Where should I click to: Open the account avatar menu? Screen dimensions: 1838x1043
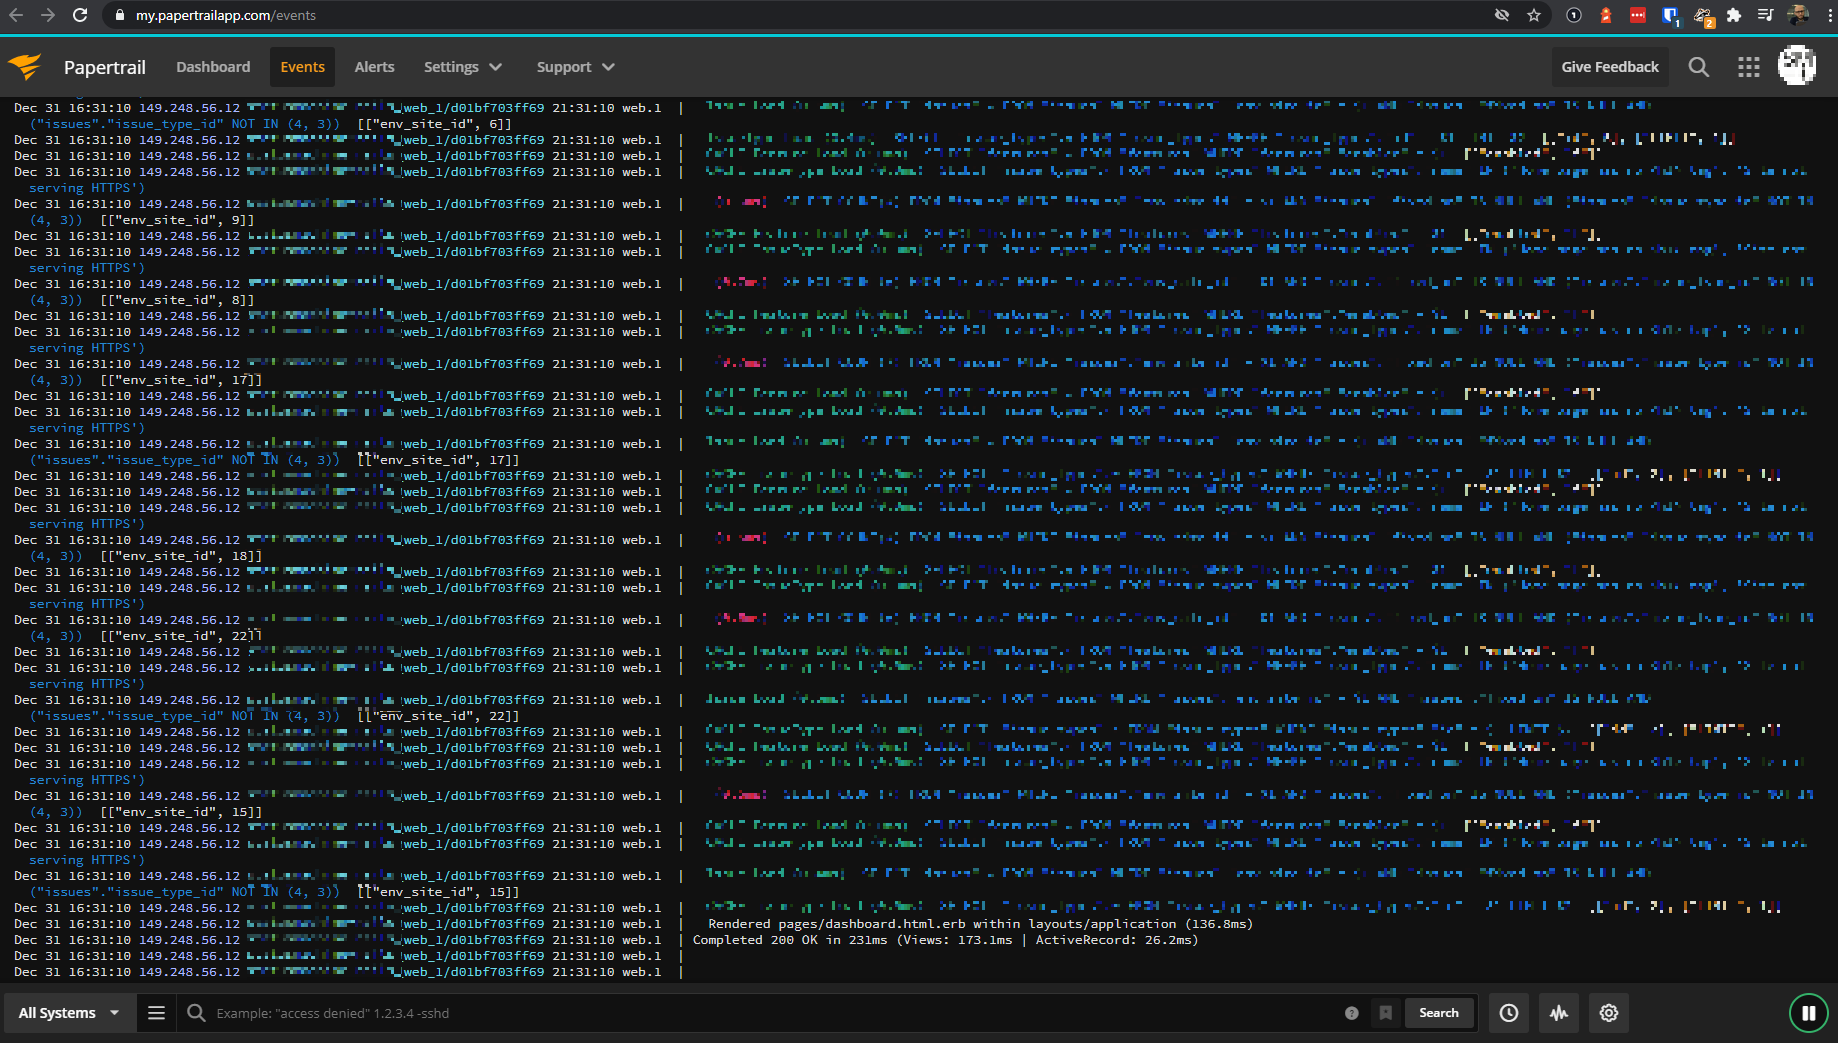(x=1797, y=66)
